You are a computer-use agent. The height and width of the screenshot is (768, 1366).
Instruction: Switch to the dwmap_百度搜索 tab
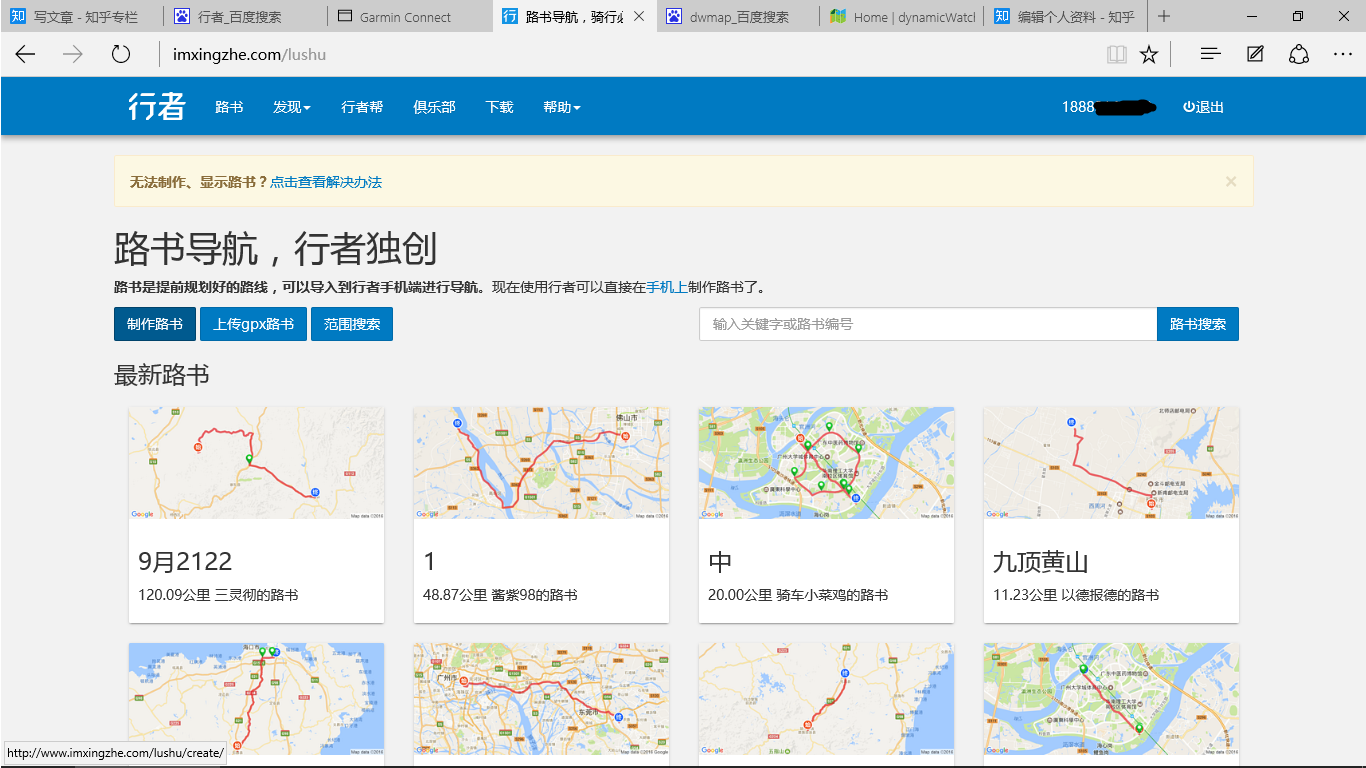tap(738, 16)
